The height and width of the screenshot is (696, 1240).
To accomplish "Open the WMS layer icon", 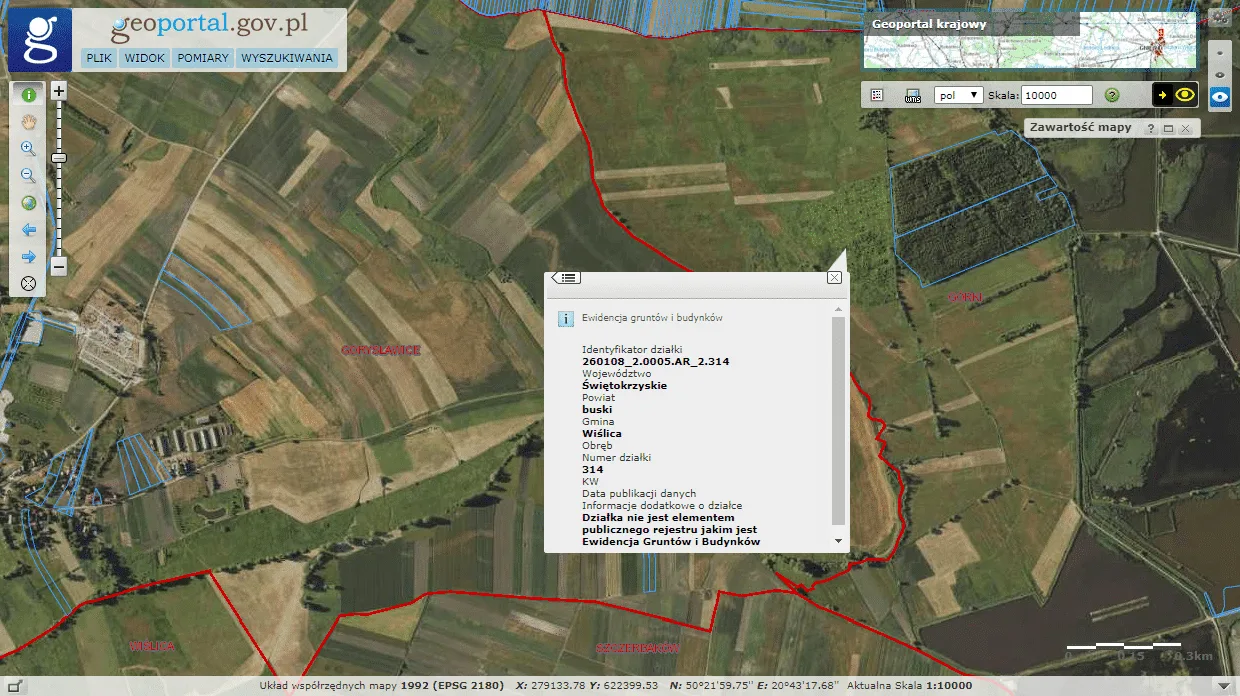I will point(912,96).
